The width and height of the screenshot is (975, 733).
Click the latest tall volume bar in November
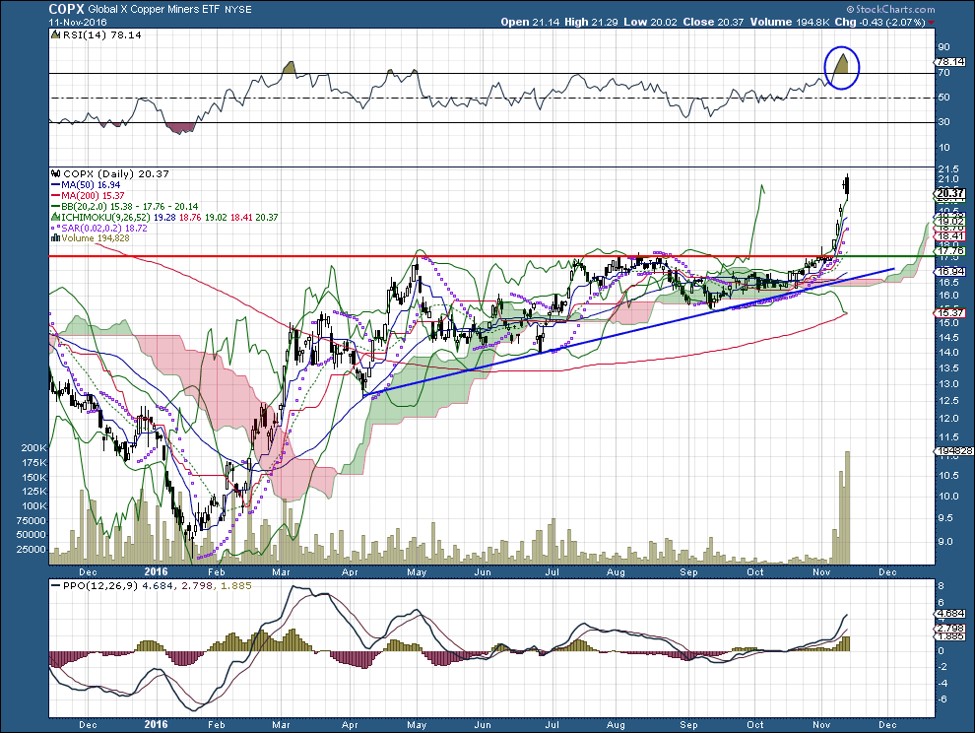pyautogui.click(x=847, y=507)
